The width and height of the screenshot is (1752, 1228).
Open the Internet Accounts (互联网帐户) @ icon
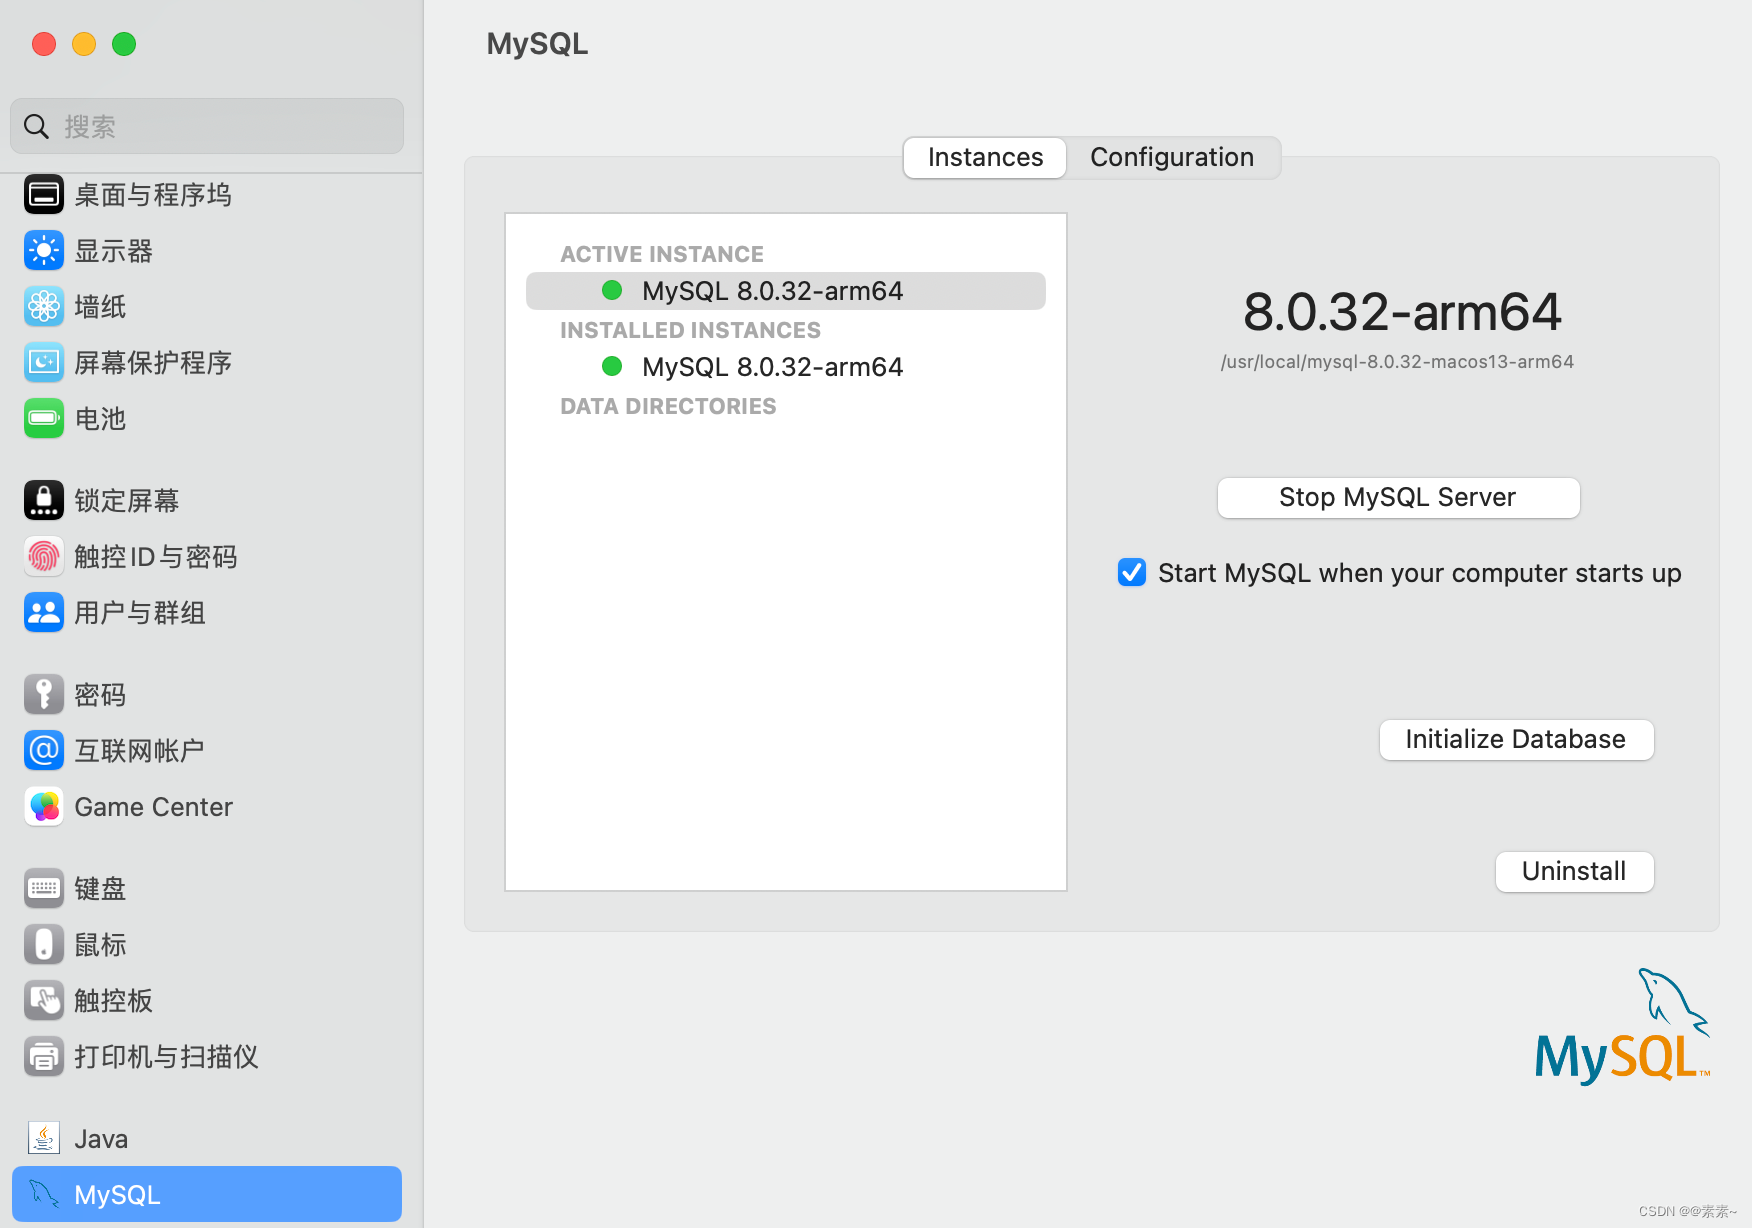pos(44,751)
